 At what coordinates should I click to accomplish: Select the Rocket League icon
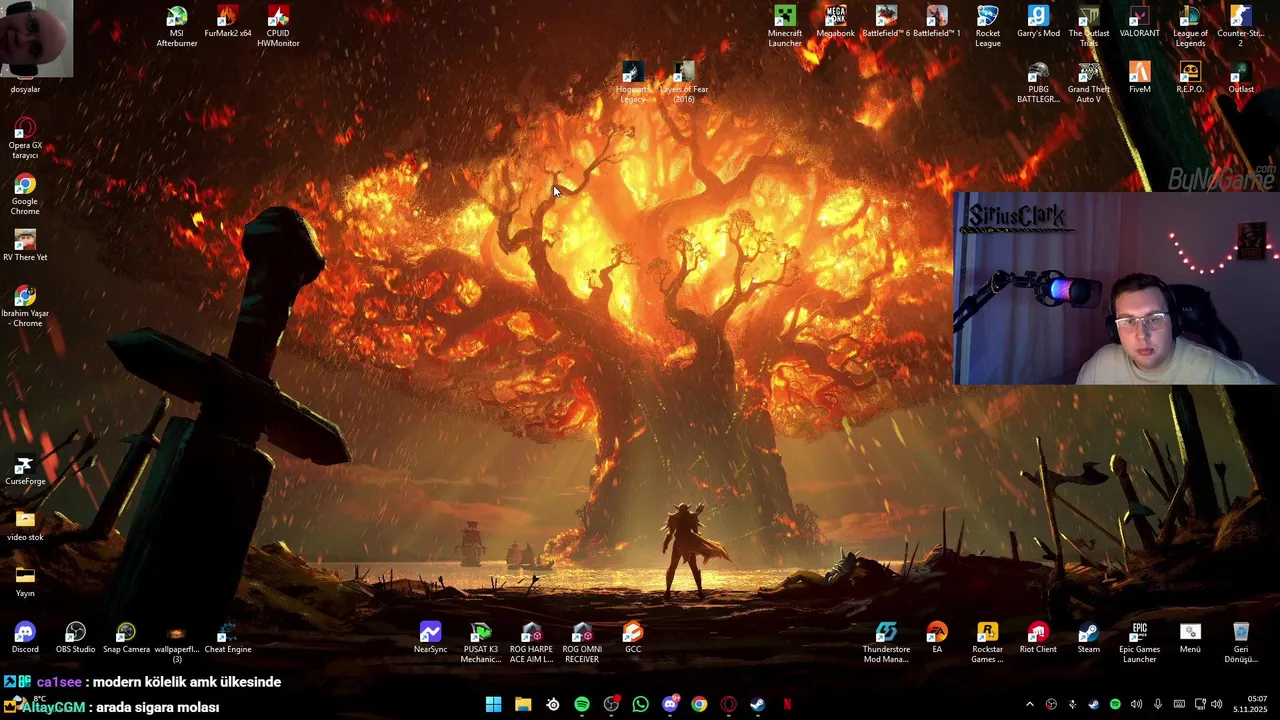point(988,27)
